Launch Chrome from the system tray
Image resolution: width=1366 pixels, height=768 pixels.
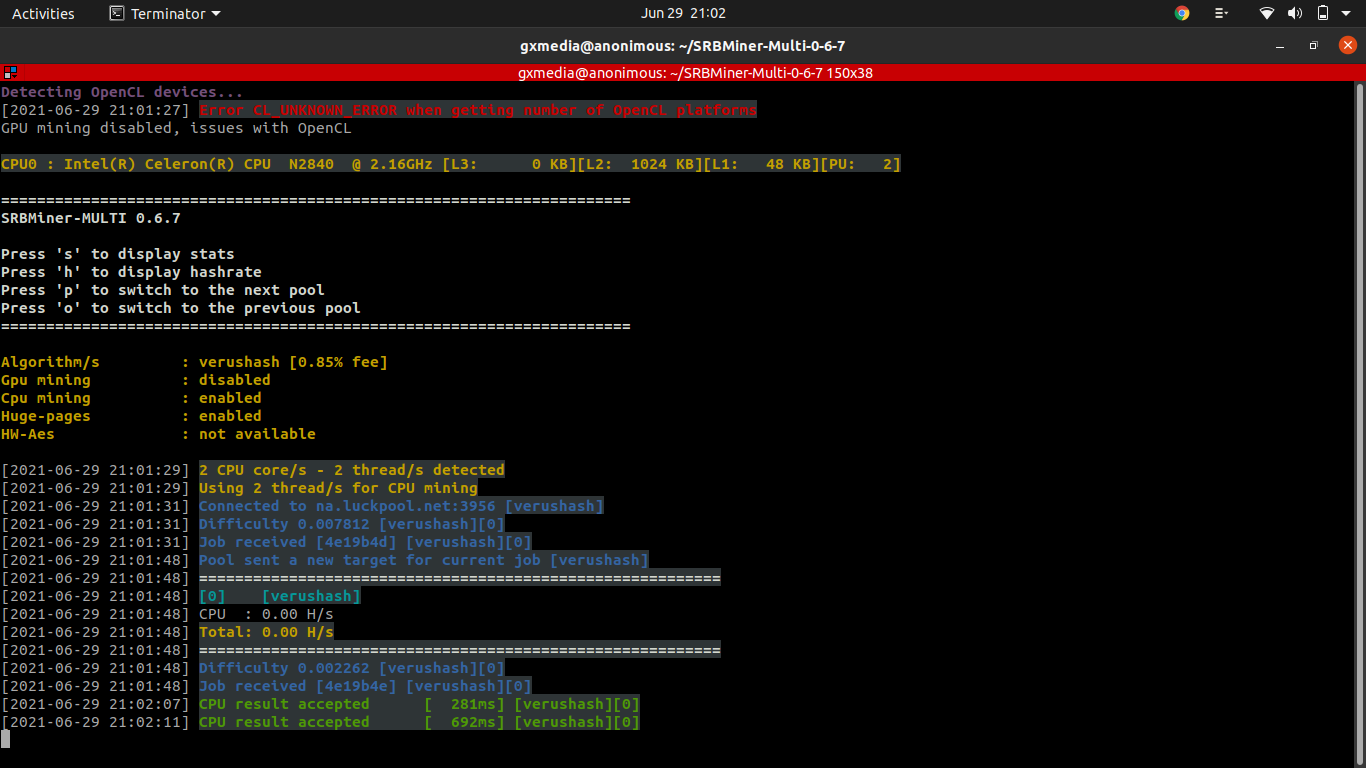(x=1181, y=13)
